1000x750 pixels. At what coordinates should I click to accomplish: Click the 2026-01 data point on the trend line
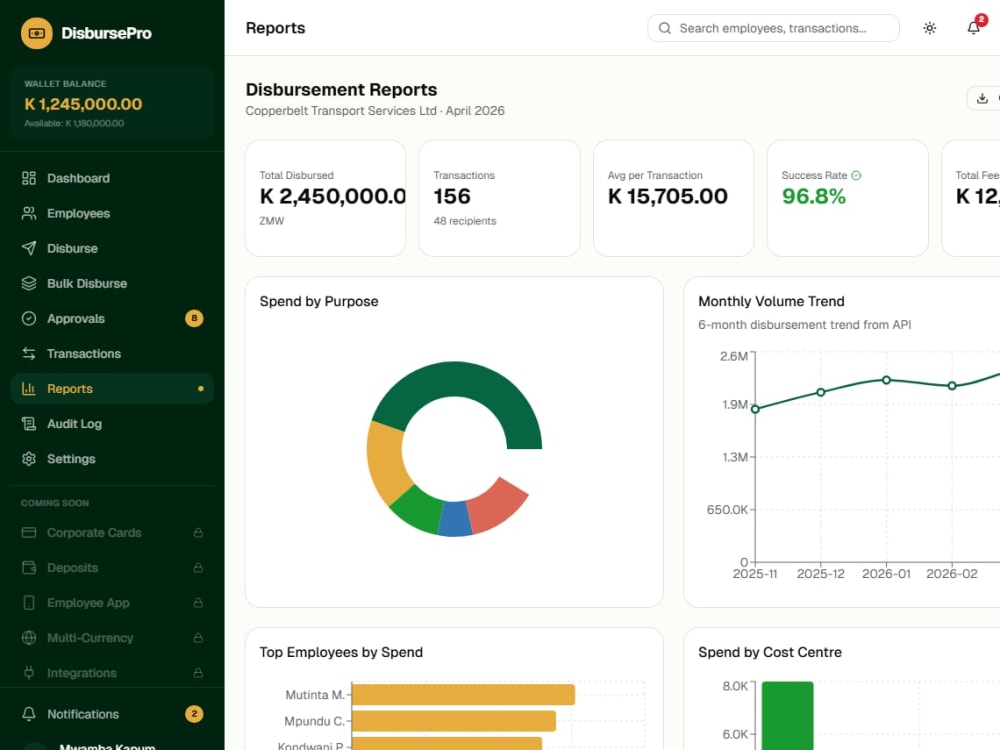886,380
